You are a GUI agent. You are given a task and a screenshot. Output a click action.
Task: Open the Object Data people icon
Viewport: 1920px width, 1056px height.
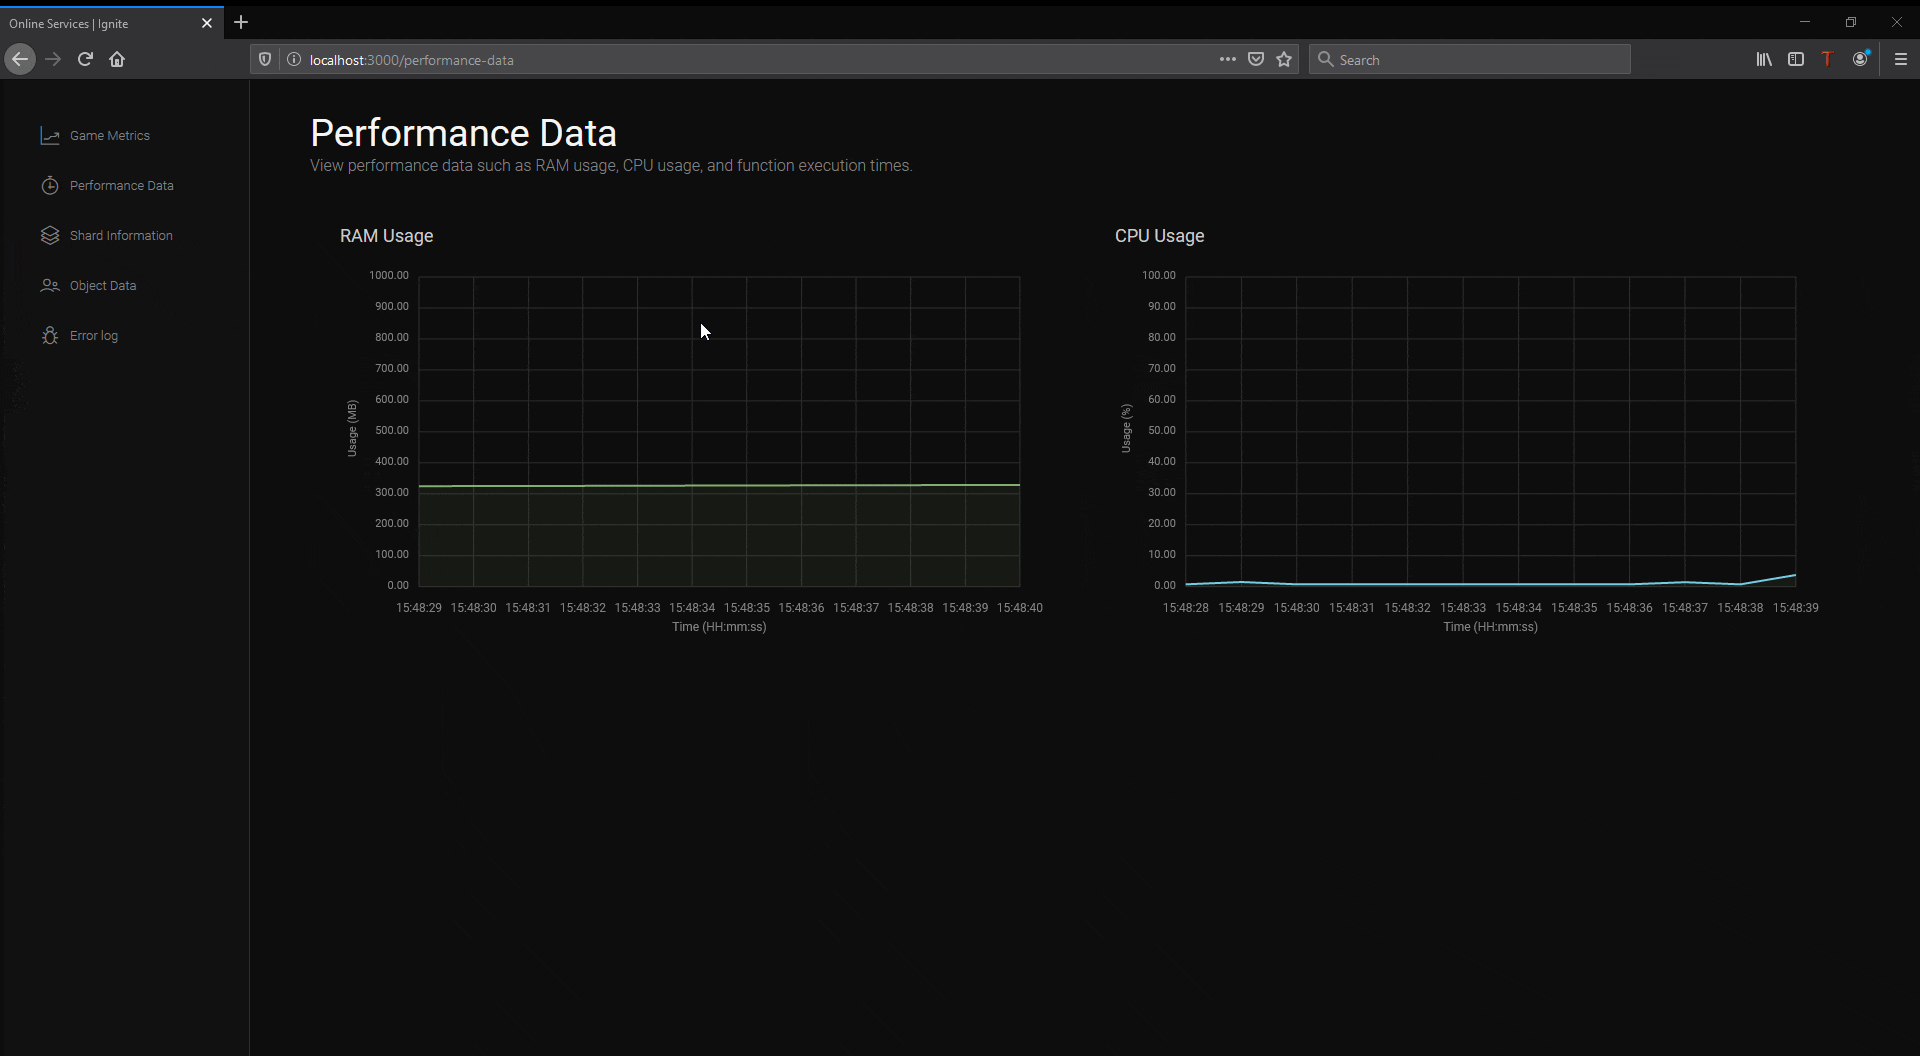click(x=50, y=286)
